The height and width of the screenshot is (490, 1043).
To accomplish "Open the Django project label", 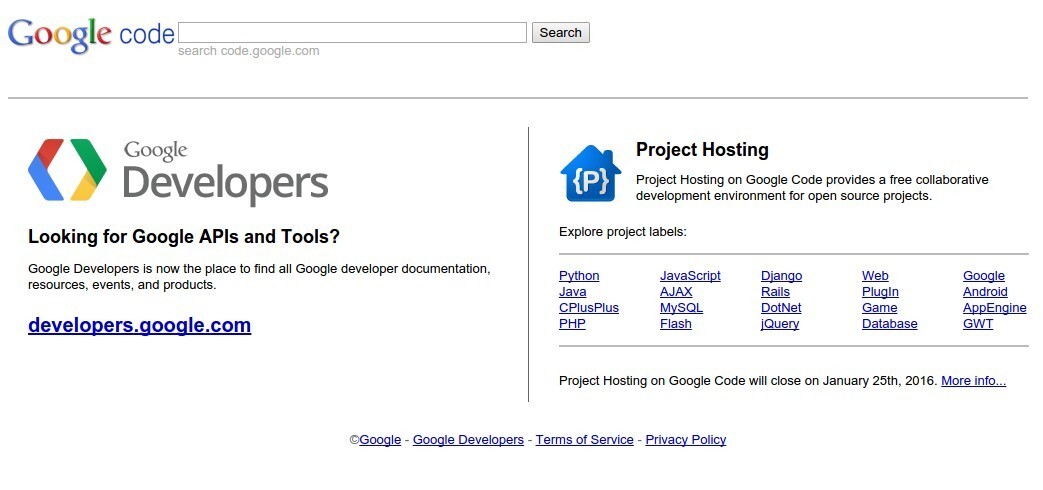I will (x=782, y=276).
